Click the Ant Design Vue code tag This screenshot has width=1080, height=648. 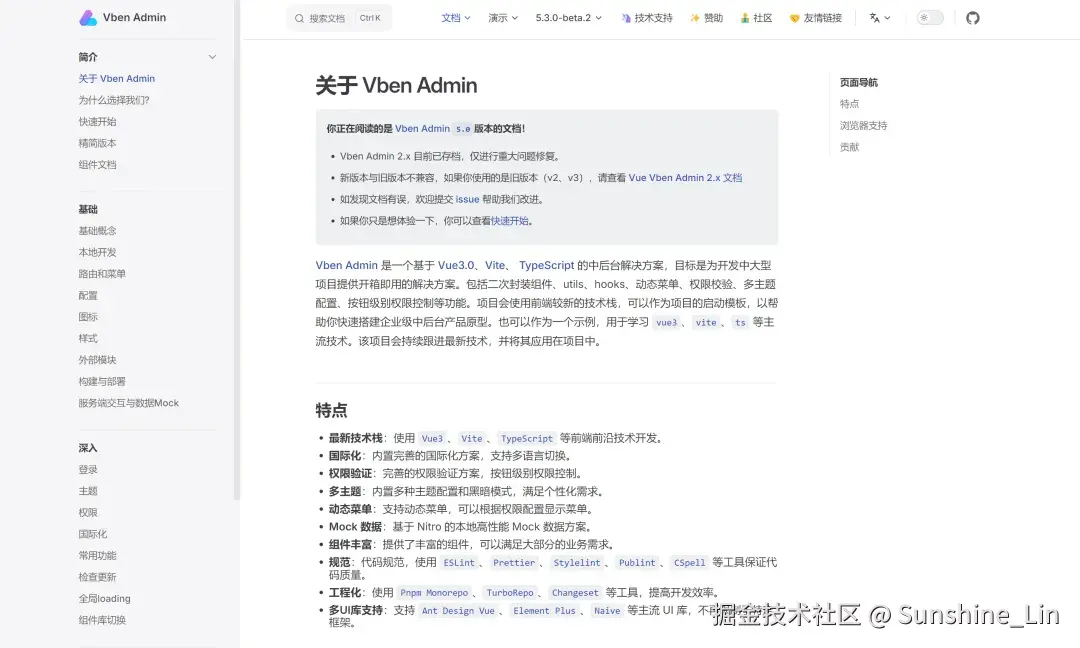(x=458, y=611)
